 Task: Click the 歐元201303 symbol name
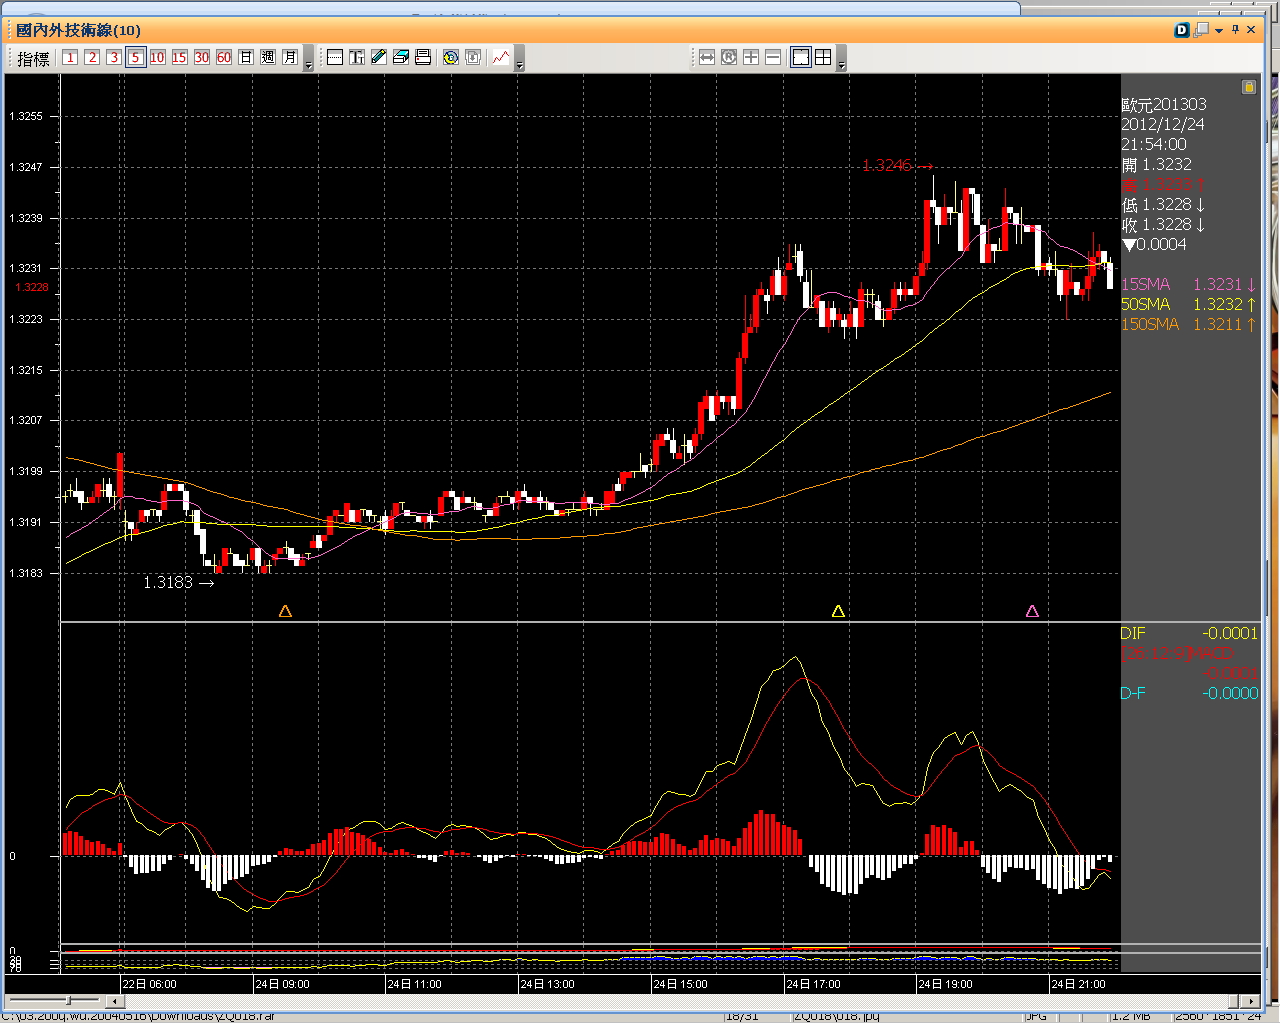(x=1164, y=104)
